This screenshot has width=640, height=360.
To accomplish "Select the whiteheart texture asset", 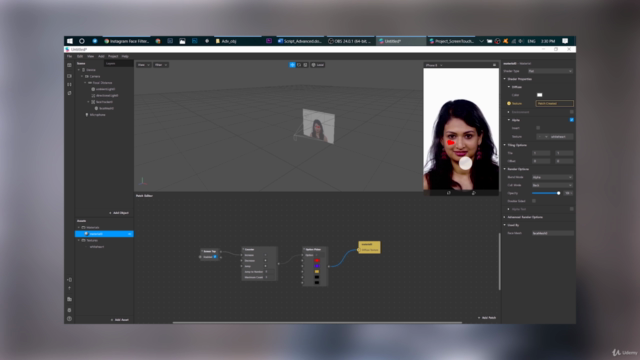I will 97,247.
